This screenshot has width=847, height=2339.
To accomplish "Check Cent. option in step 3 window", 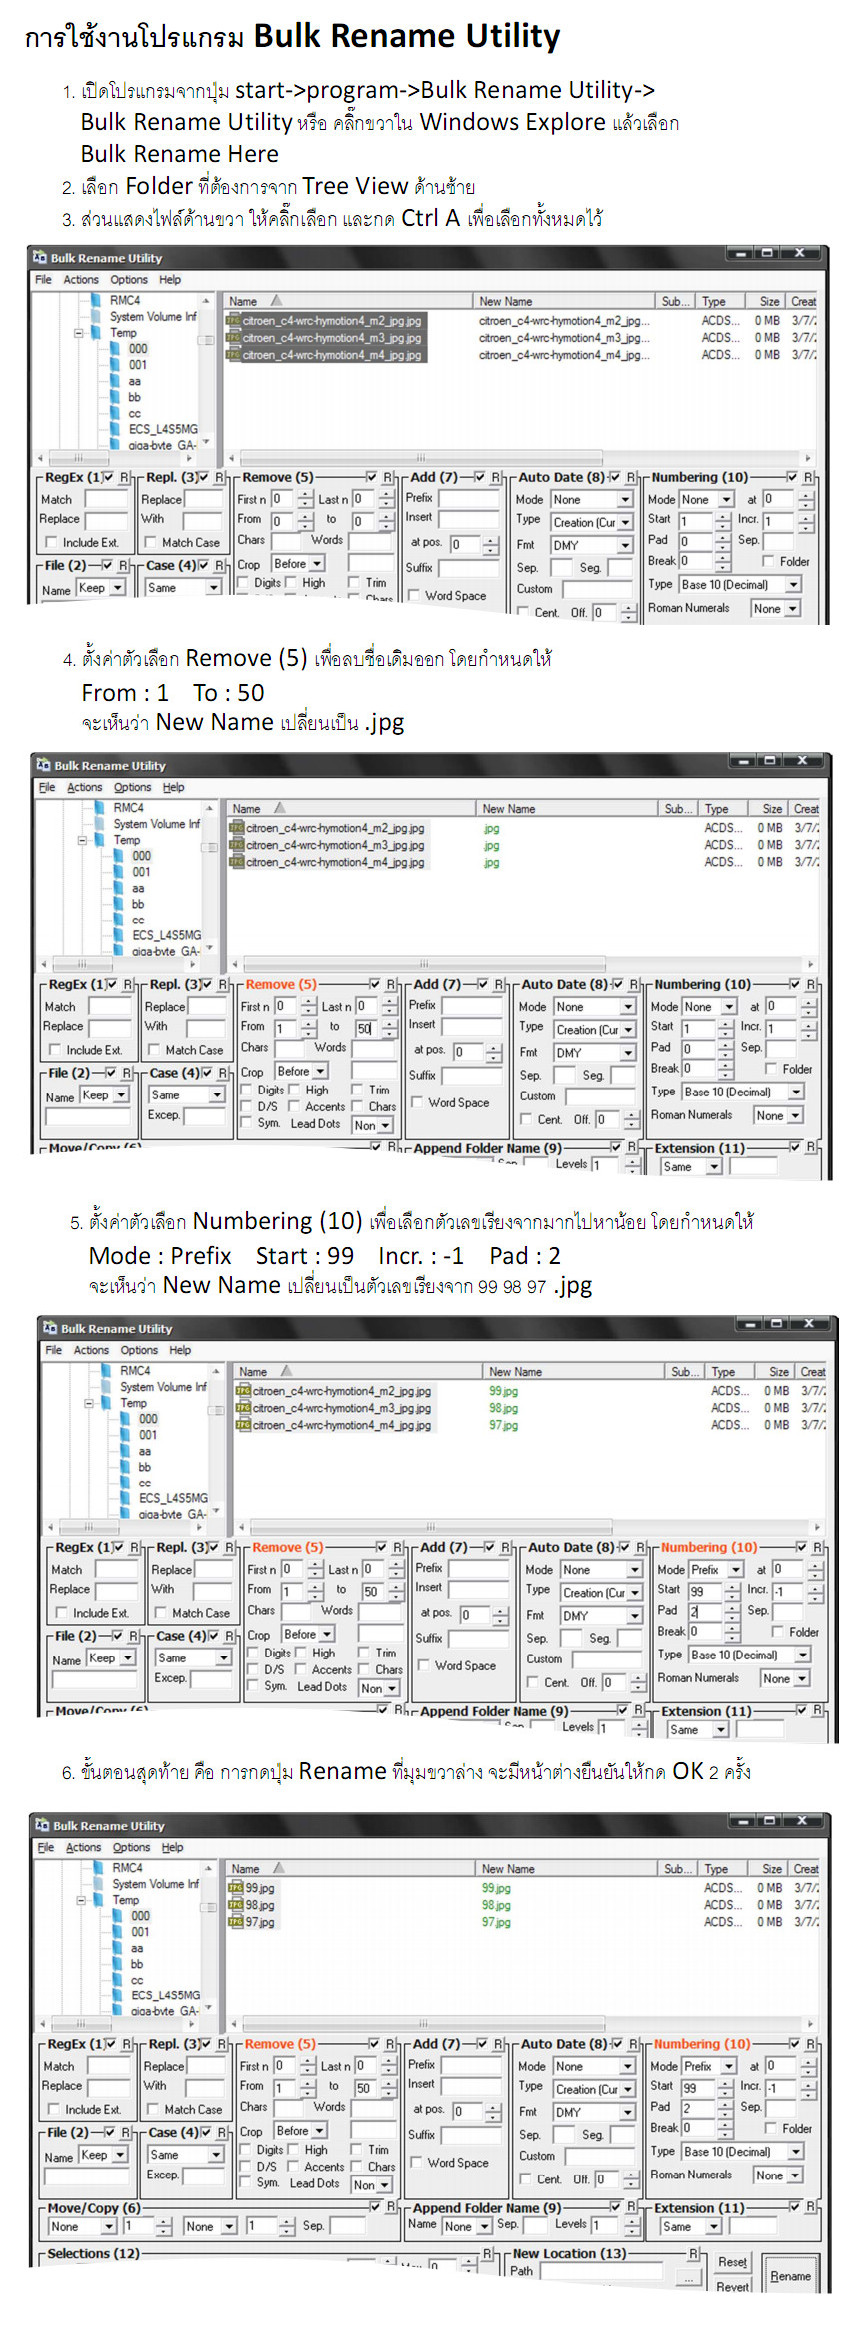I will click(523, 613).
